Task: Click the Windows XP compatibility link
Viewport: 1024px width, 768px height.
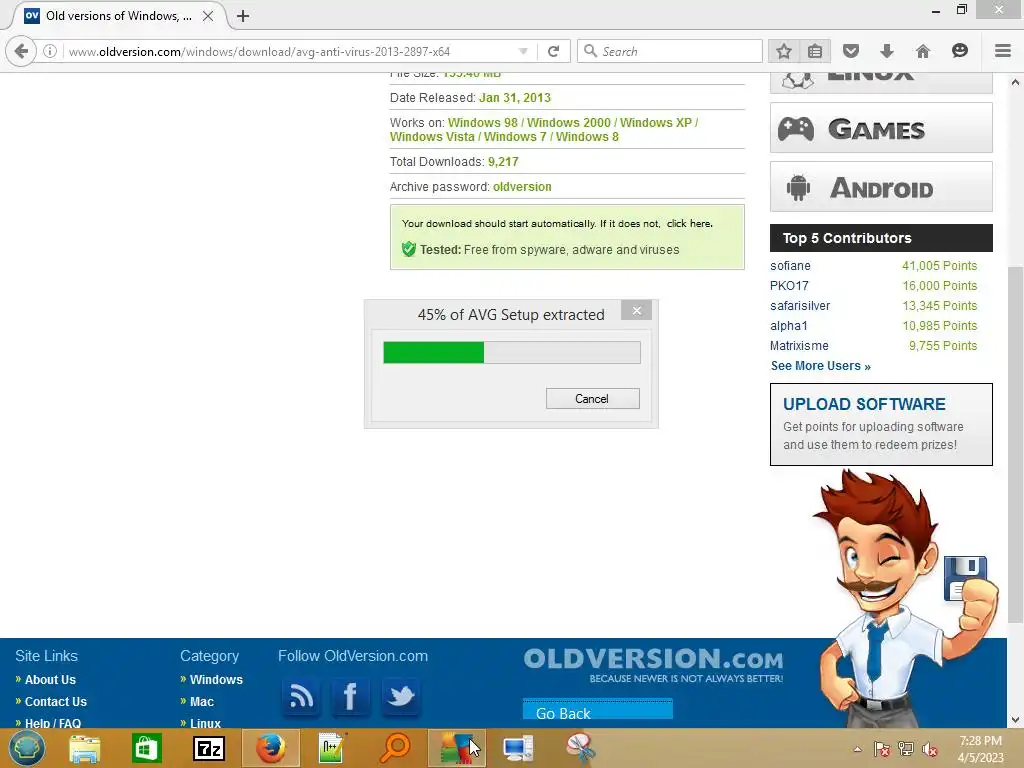Action: point(656,123)
